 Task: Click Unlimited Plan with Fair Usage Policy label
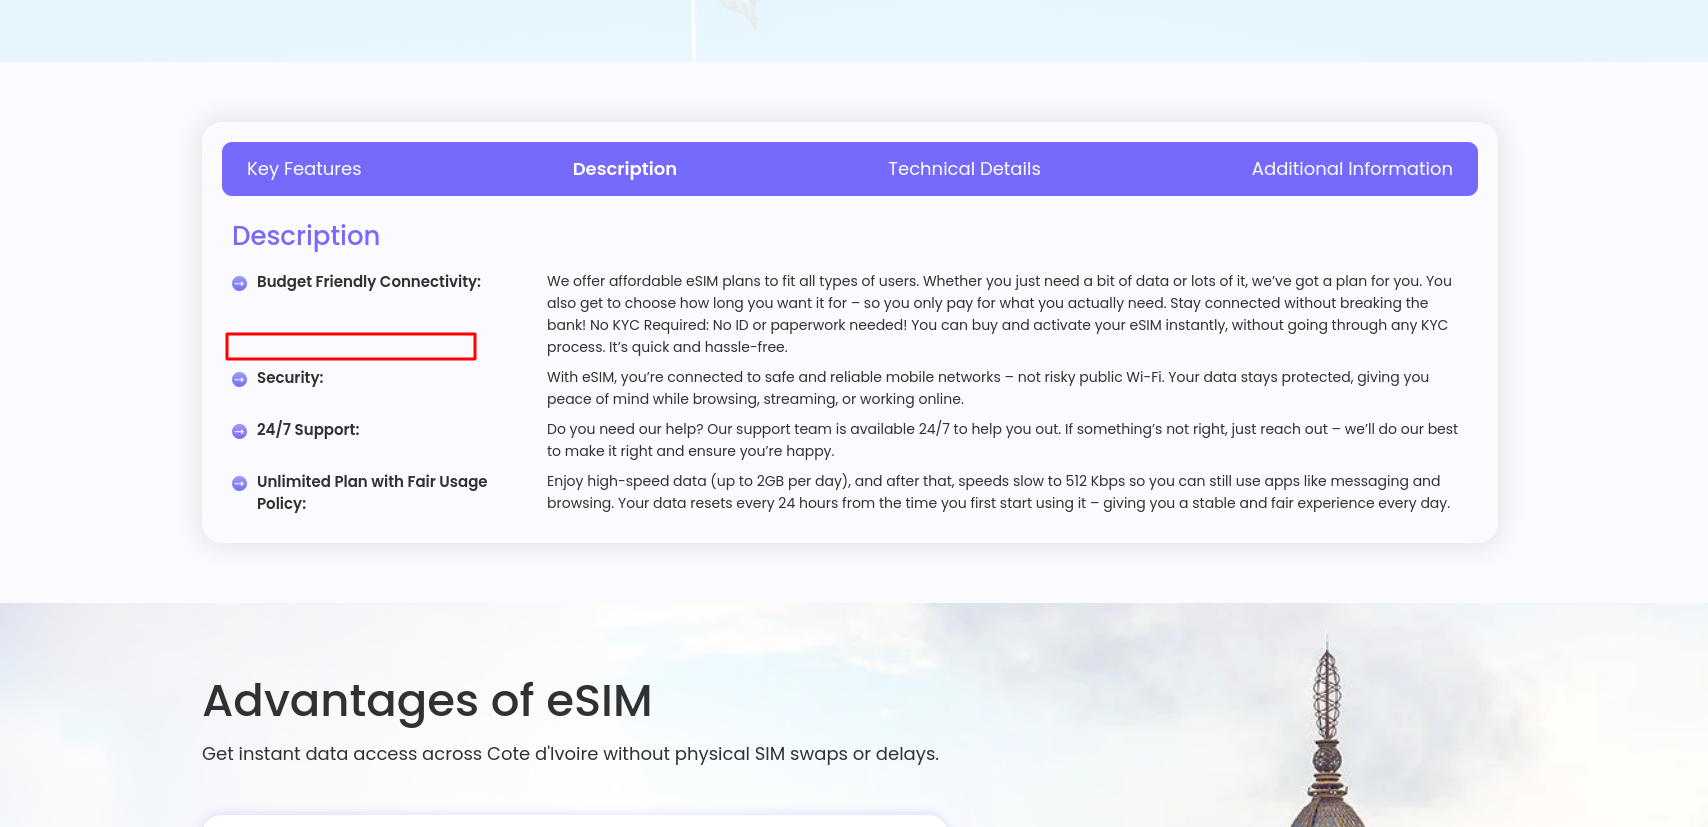(371, 492)
